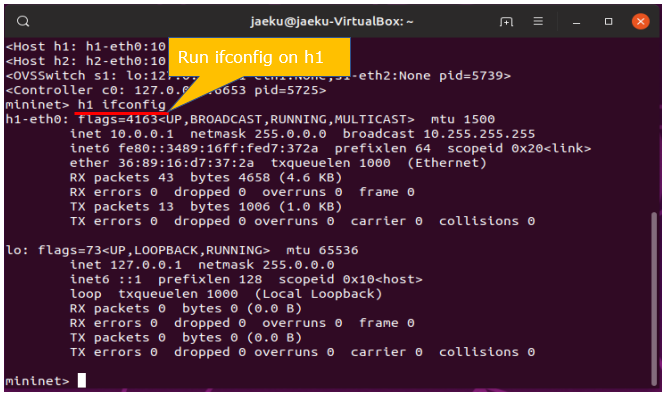The image size is (664, 396).
Task: Click the Controller c0 line
Action: click(166, 90)
